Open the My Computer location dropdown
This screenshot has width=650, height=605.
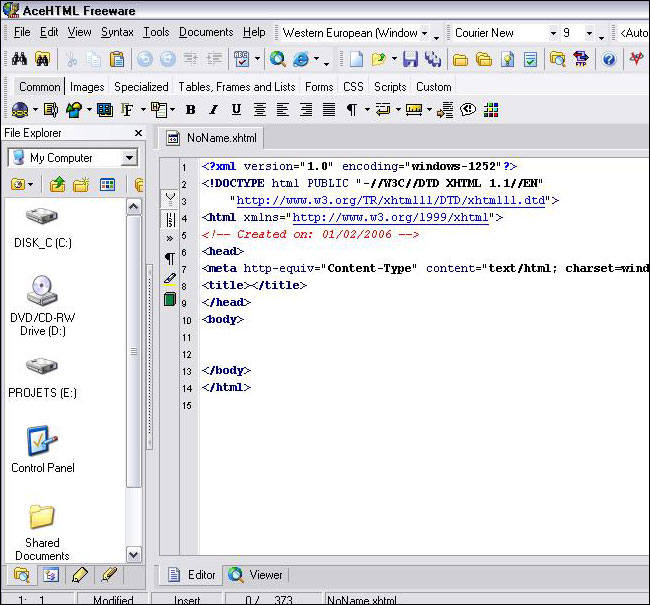click(129, 158)
